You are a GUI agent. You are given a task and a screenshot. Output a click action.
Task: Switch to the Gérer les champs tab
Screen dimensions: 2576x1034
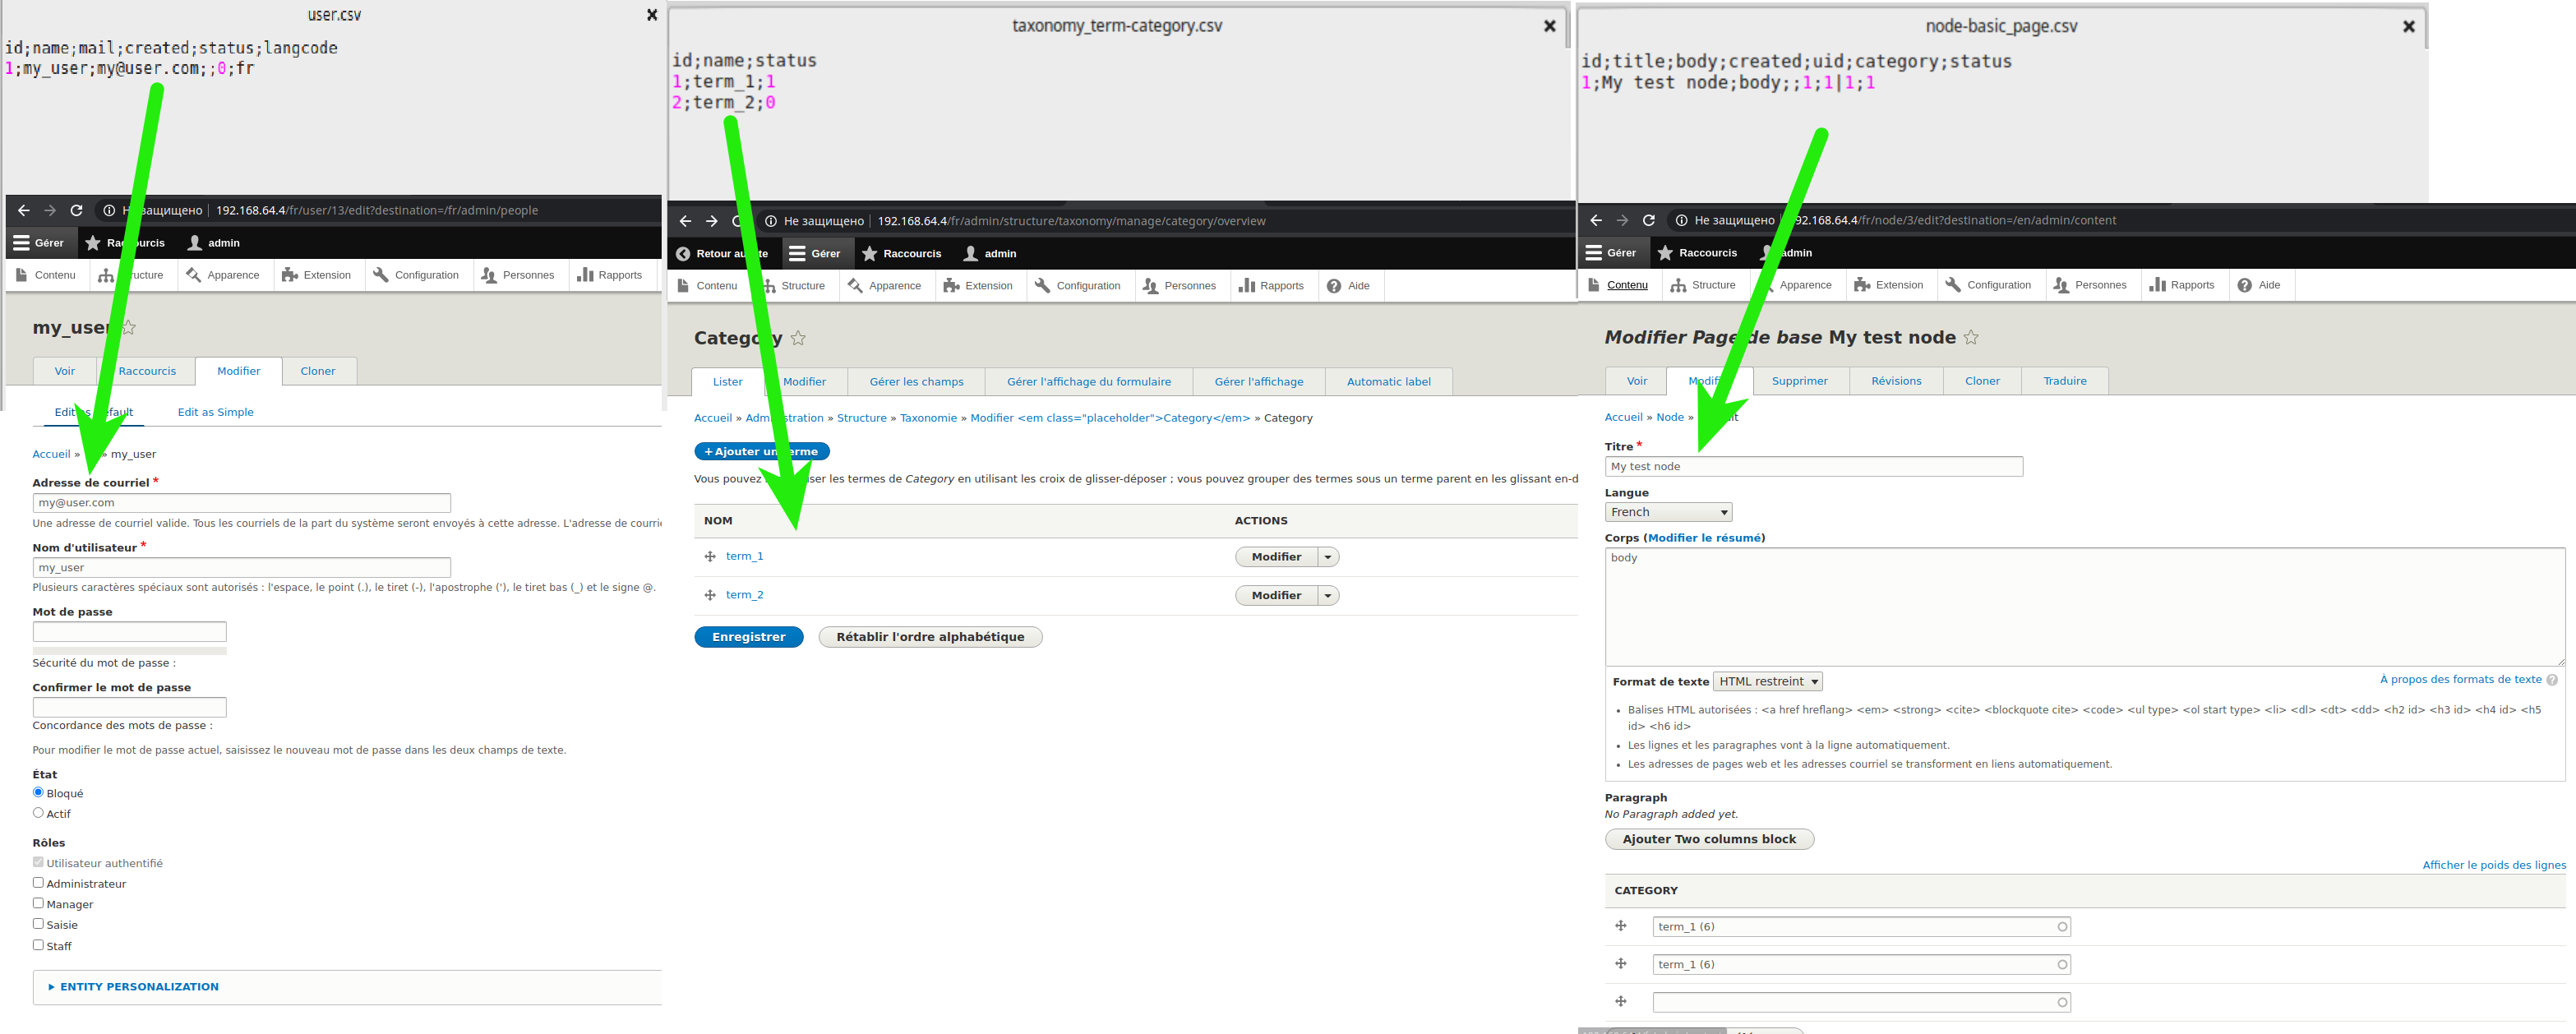click(916, 382)
